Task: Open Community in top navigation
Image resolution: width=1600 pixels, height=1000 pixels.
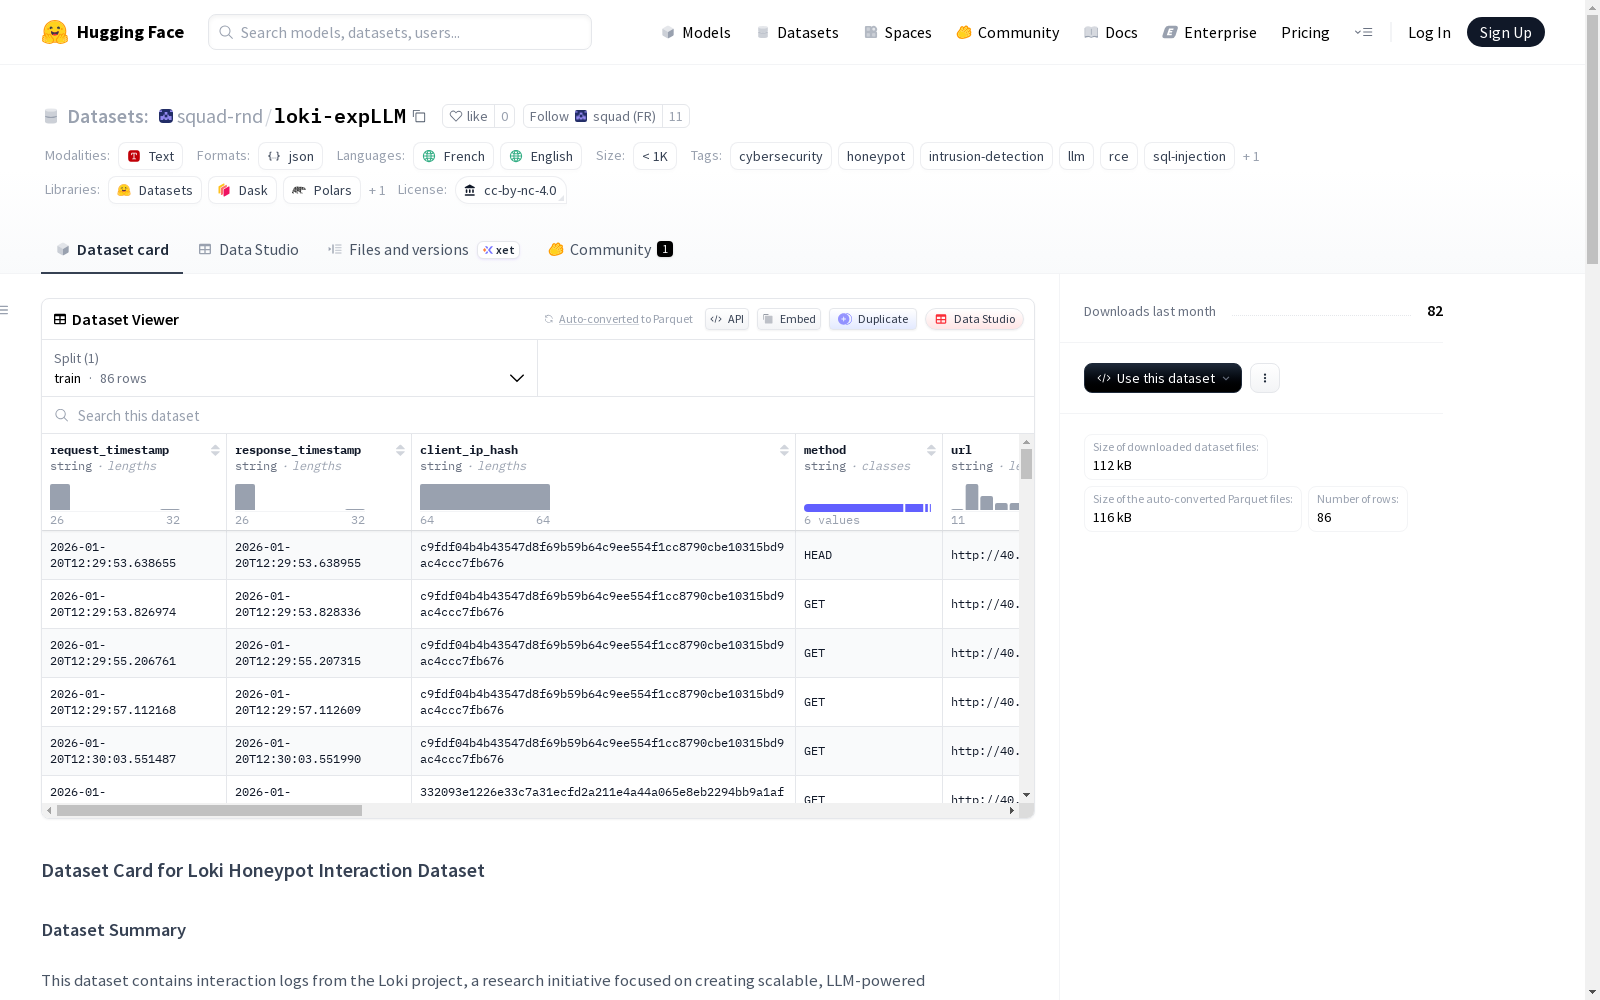Action: tap(1008, 32)
